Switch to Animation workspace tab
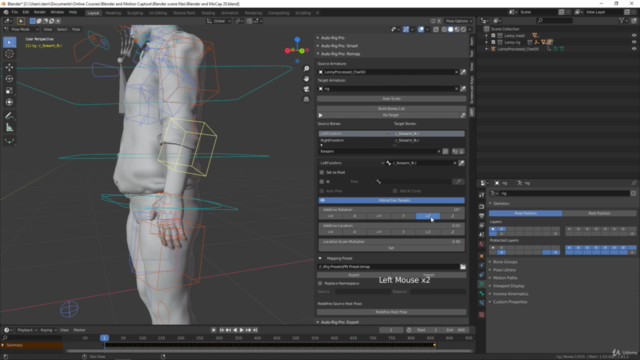The height and width of the screenshot is (360, 640). [x=229, y=13]
